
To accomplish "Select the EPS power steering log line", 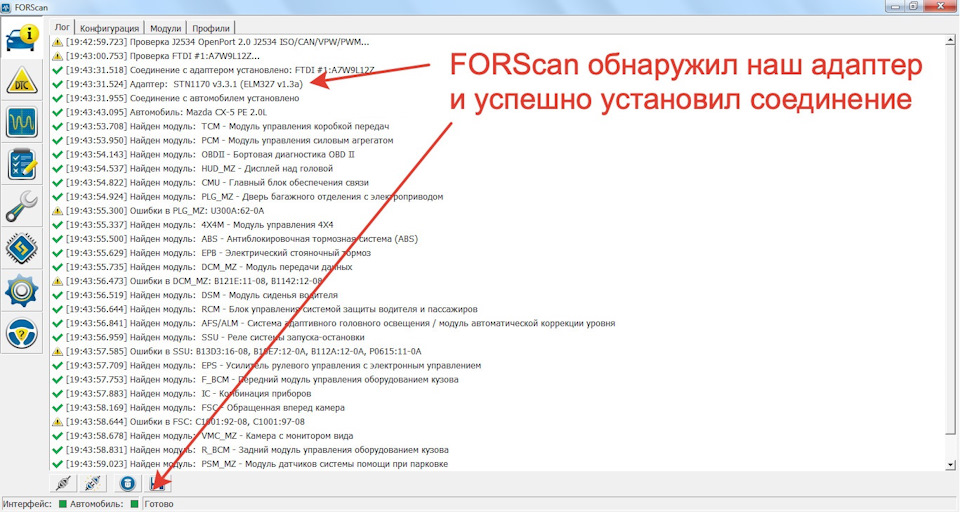I will pos(274,366).
